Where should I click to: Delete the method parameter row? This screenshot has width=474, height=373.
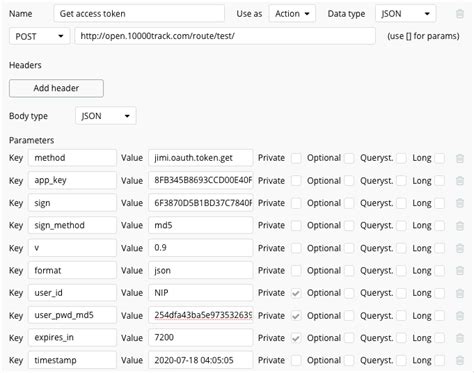(460, 158)
